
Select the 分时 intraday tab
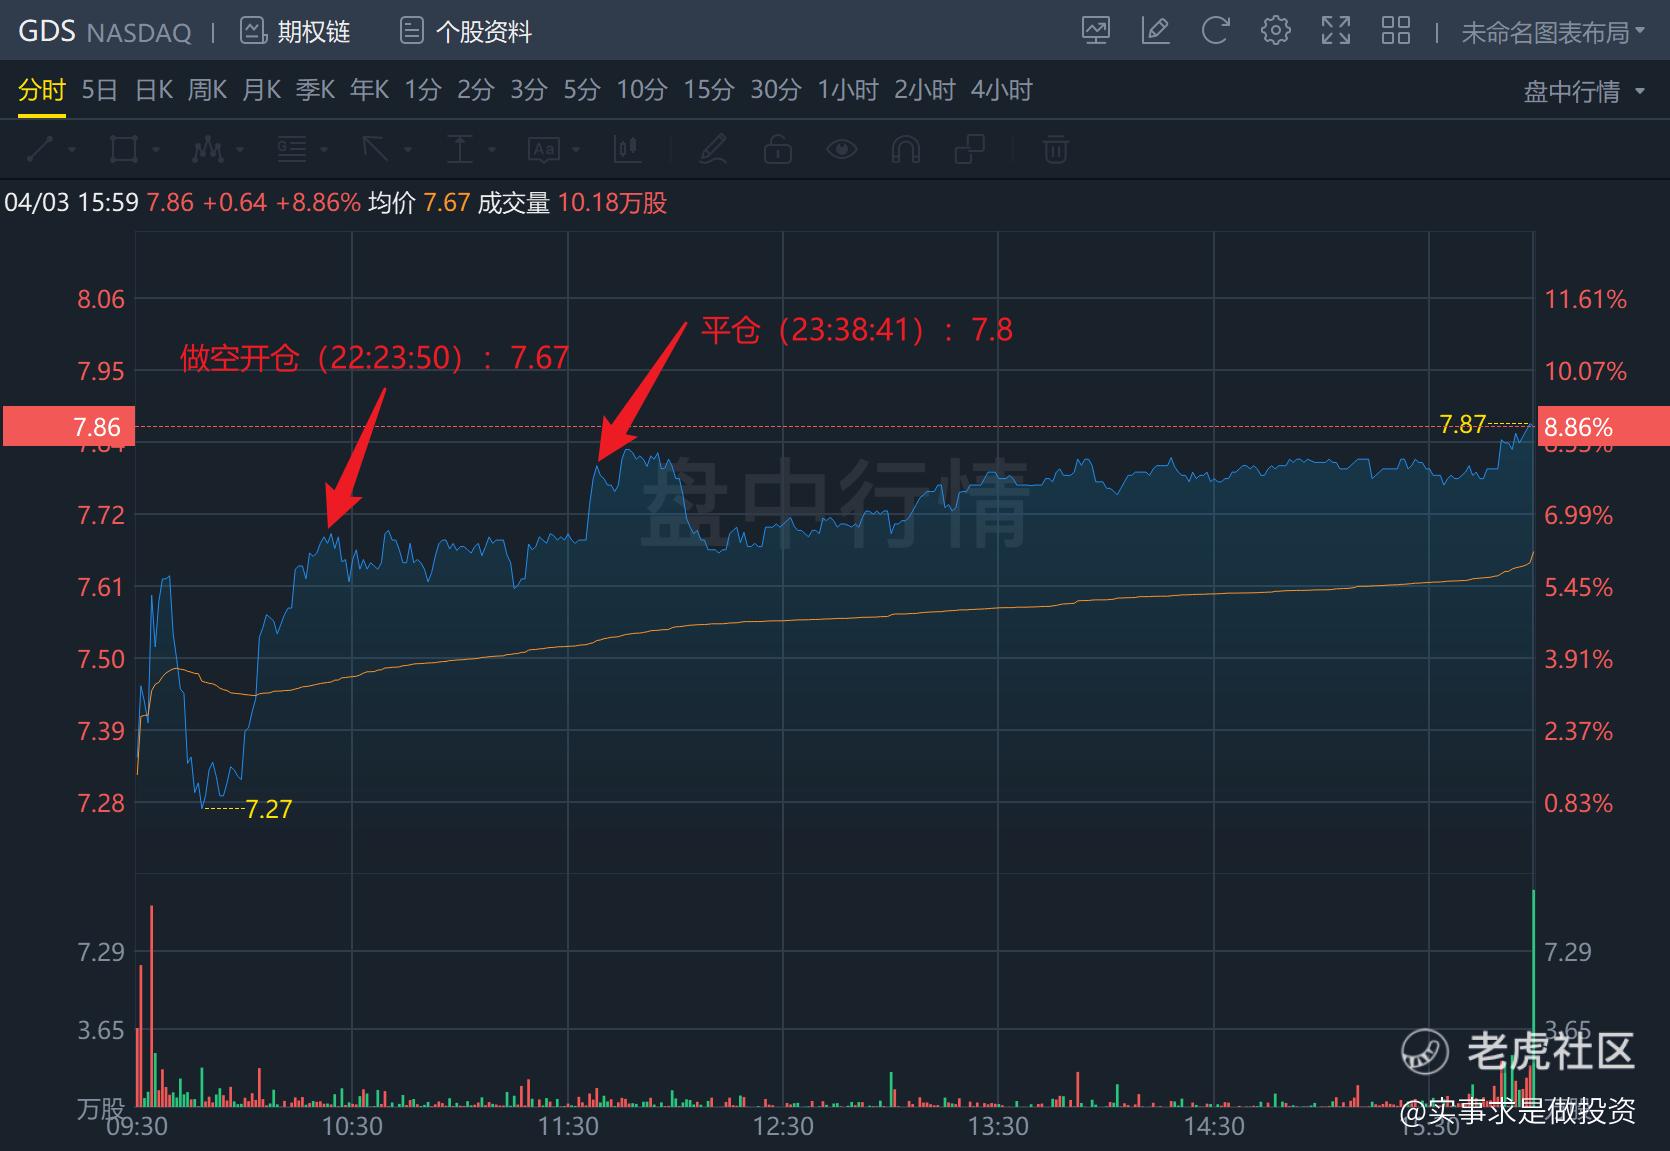point(42,91)
